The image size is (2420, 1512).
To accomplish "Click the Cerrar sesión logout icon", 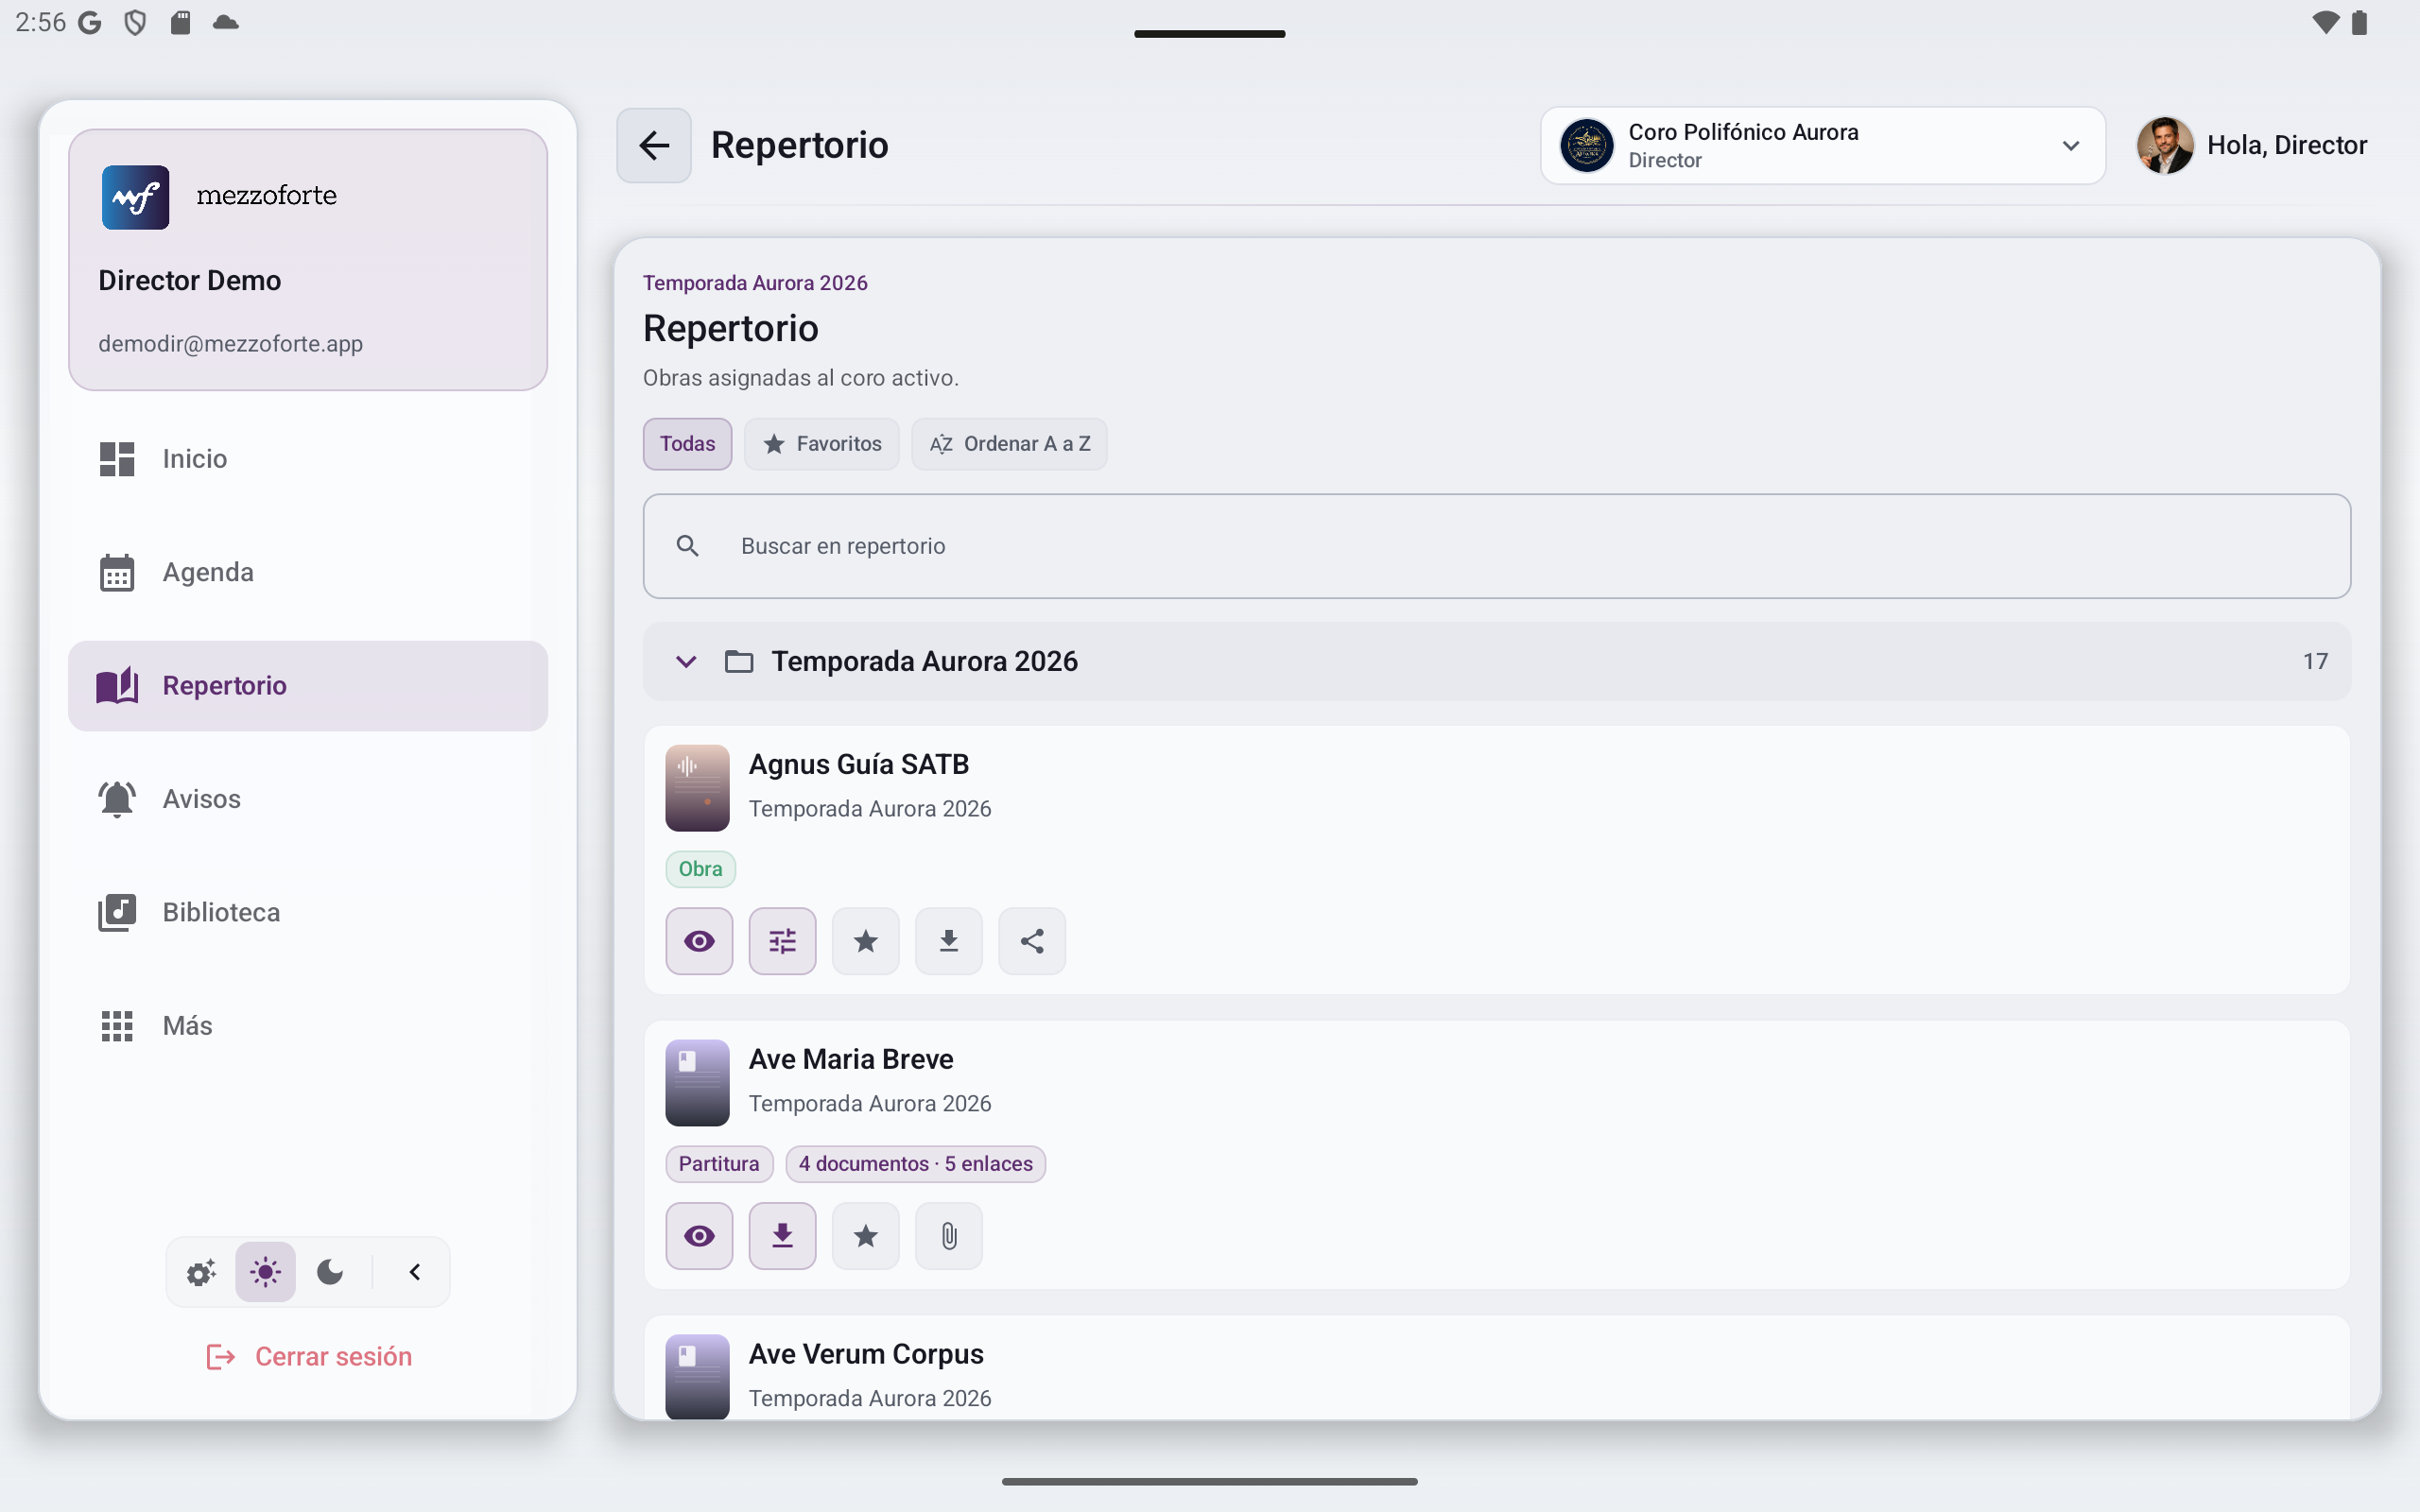I will (220, 1357).
